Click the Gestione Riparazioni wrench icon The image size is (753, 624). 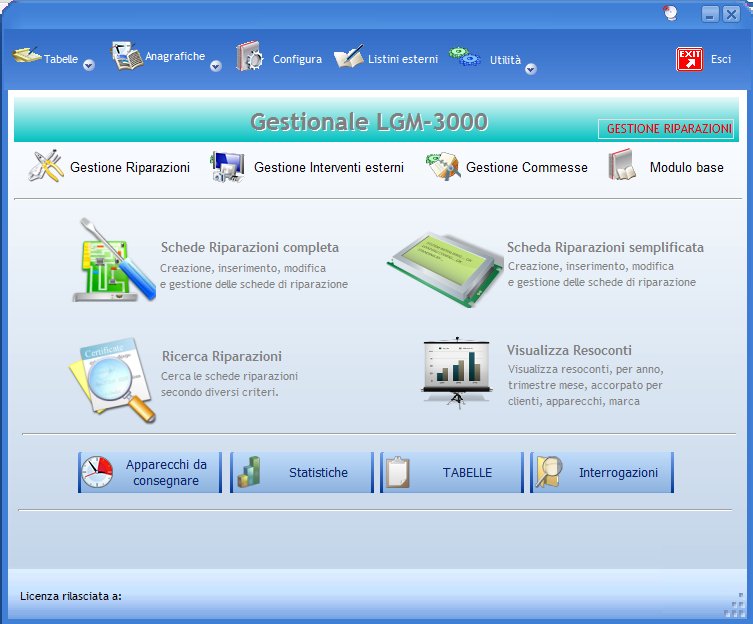click(46, 167)
